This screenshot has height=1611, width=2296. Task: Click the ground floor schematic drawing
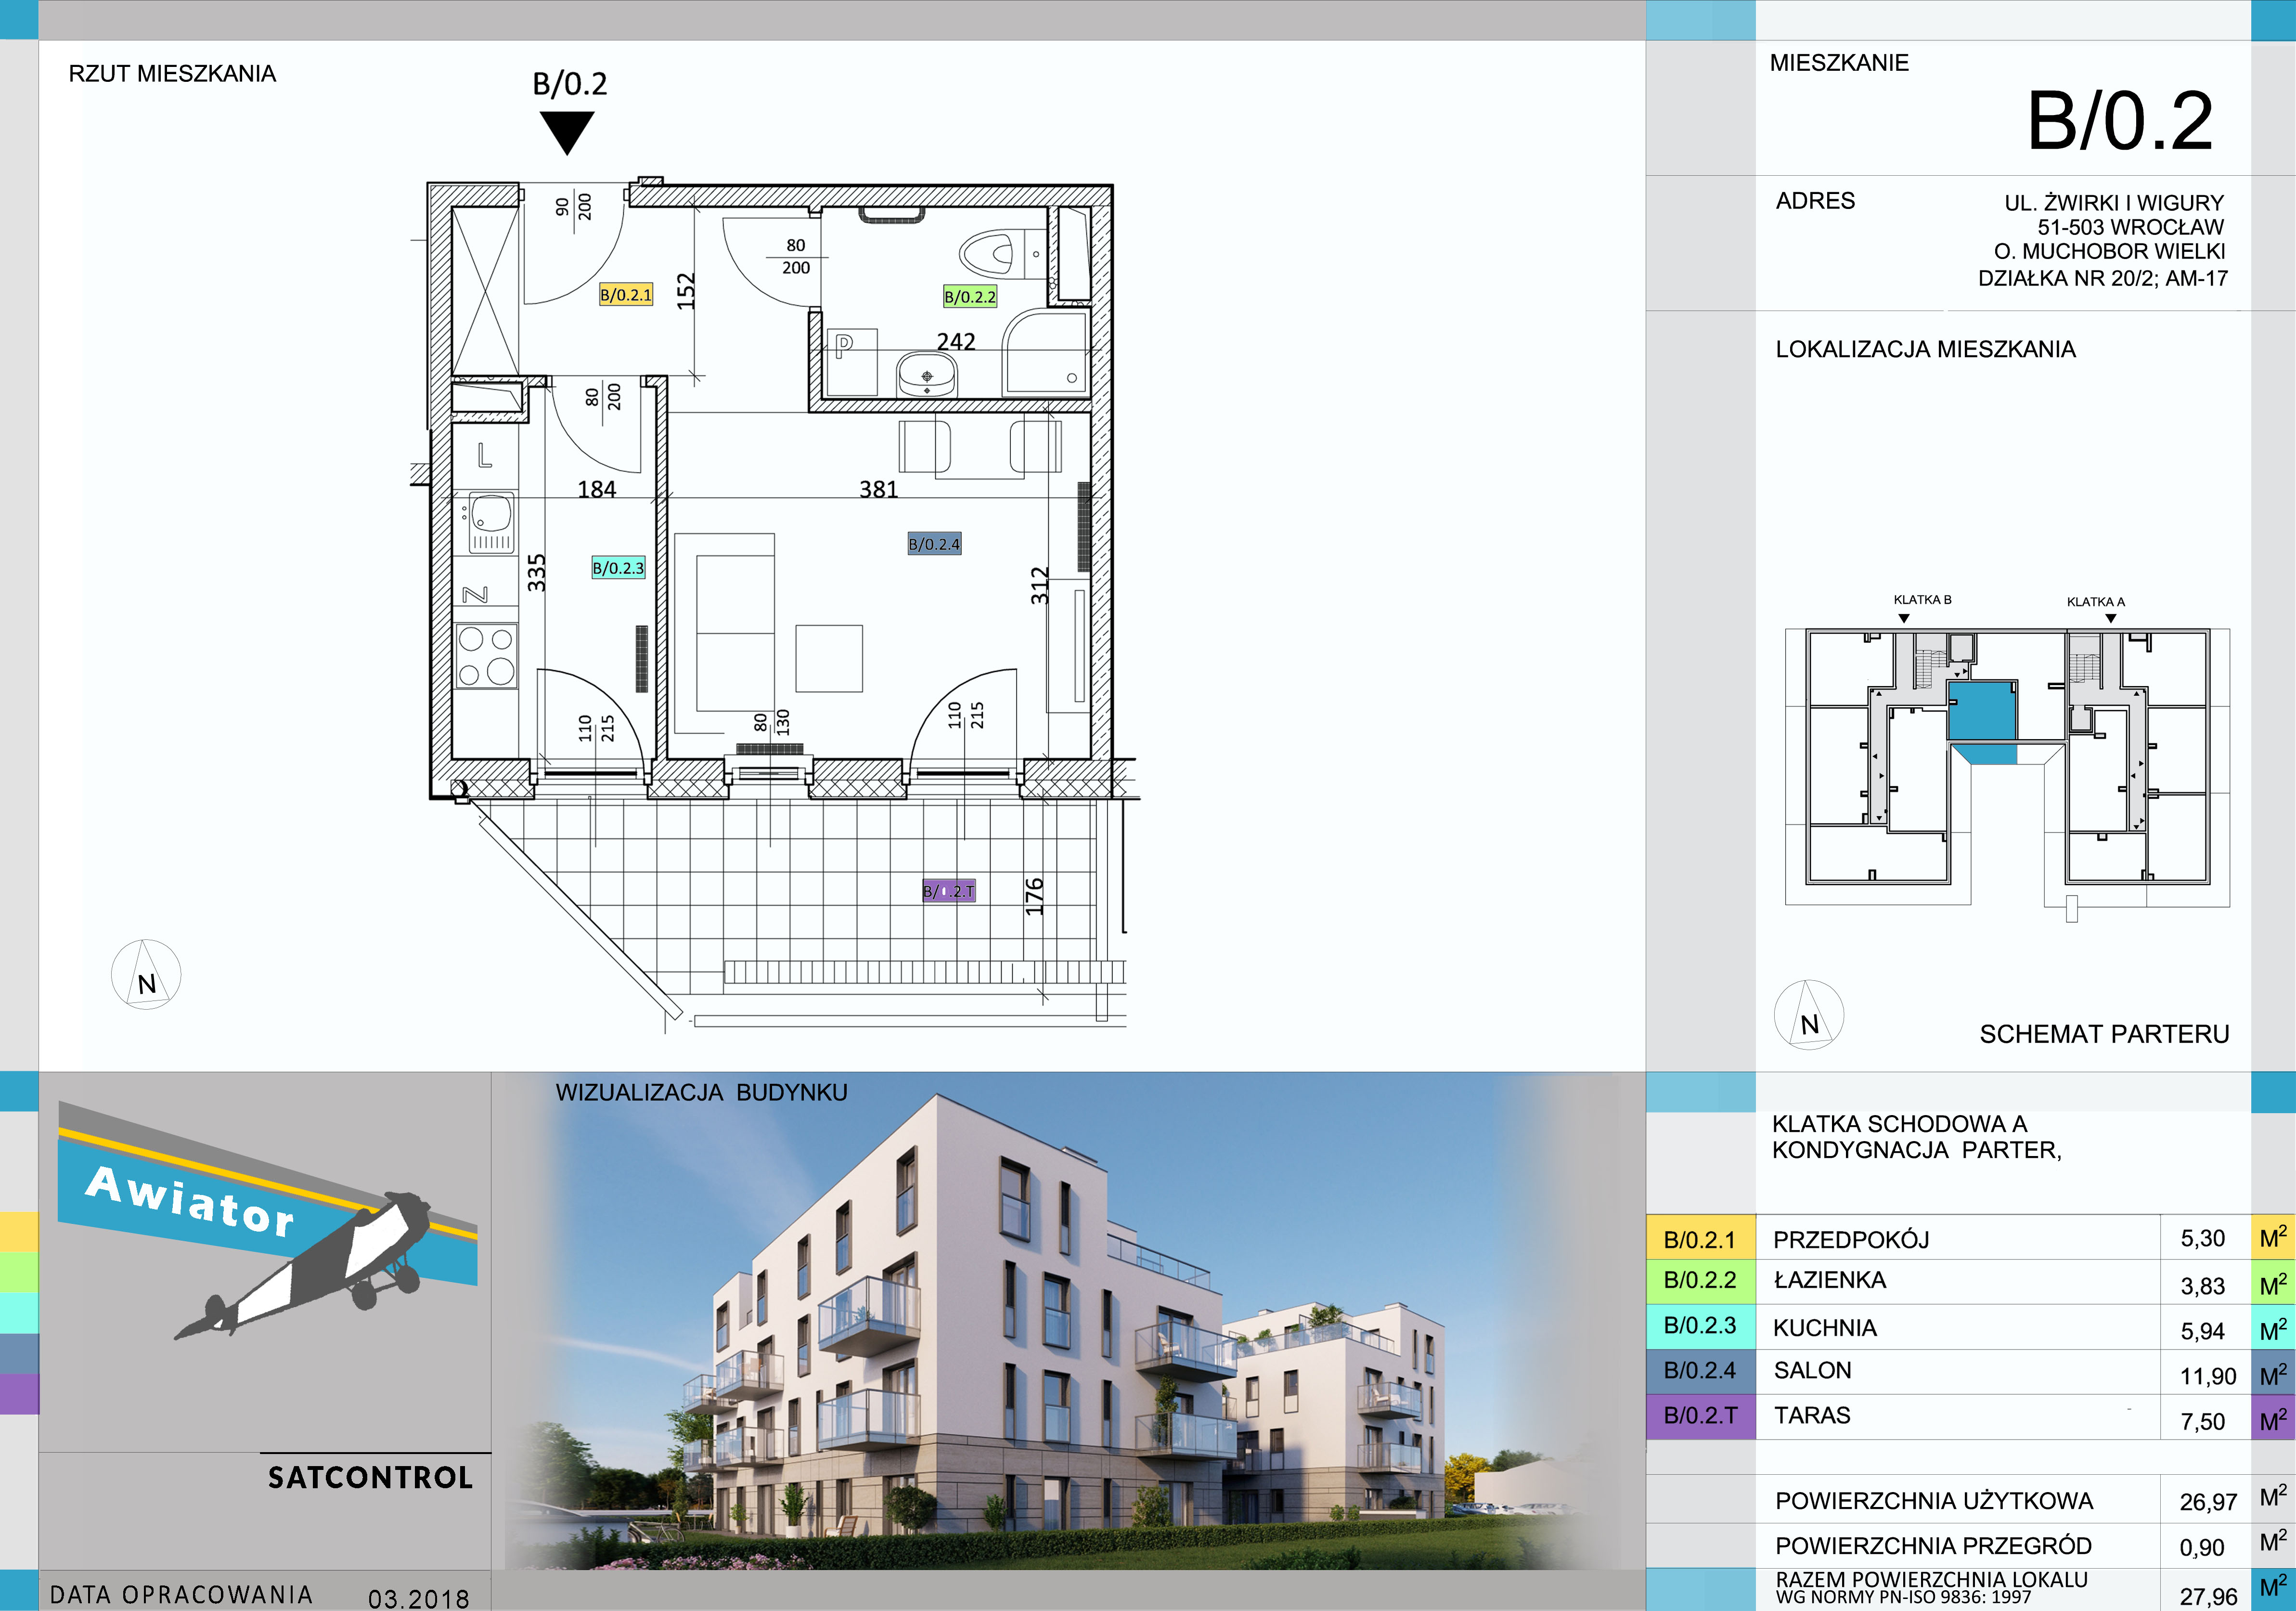(2007, 768)
